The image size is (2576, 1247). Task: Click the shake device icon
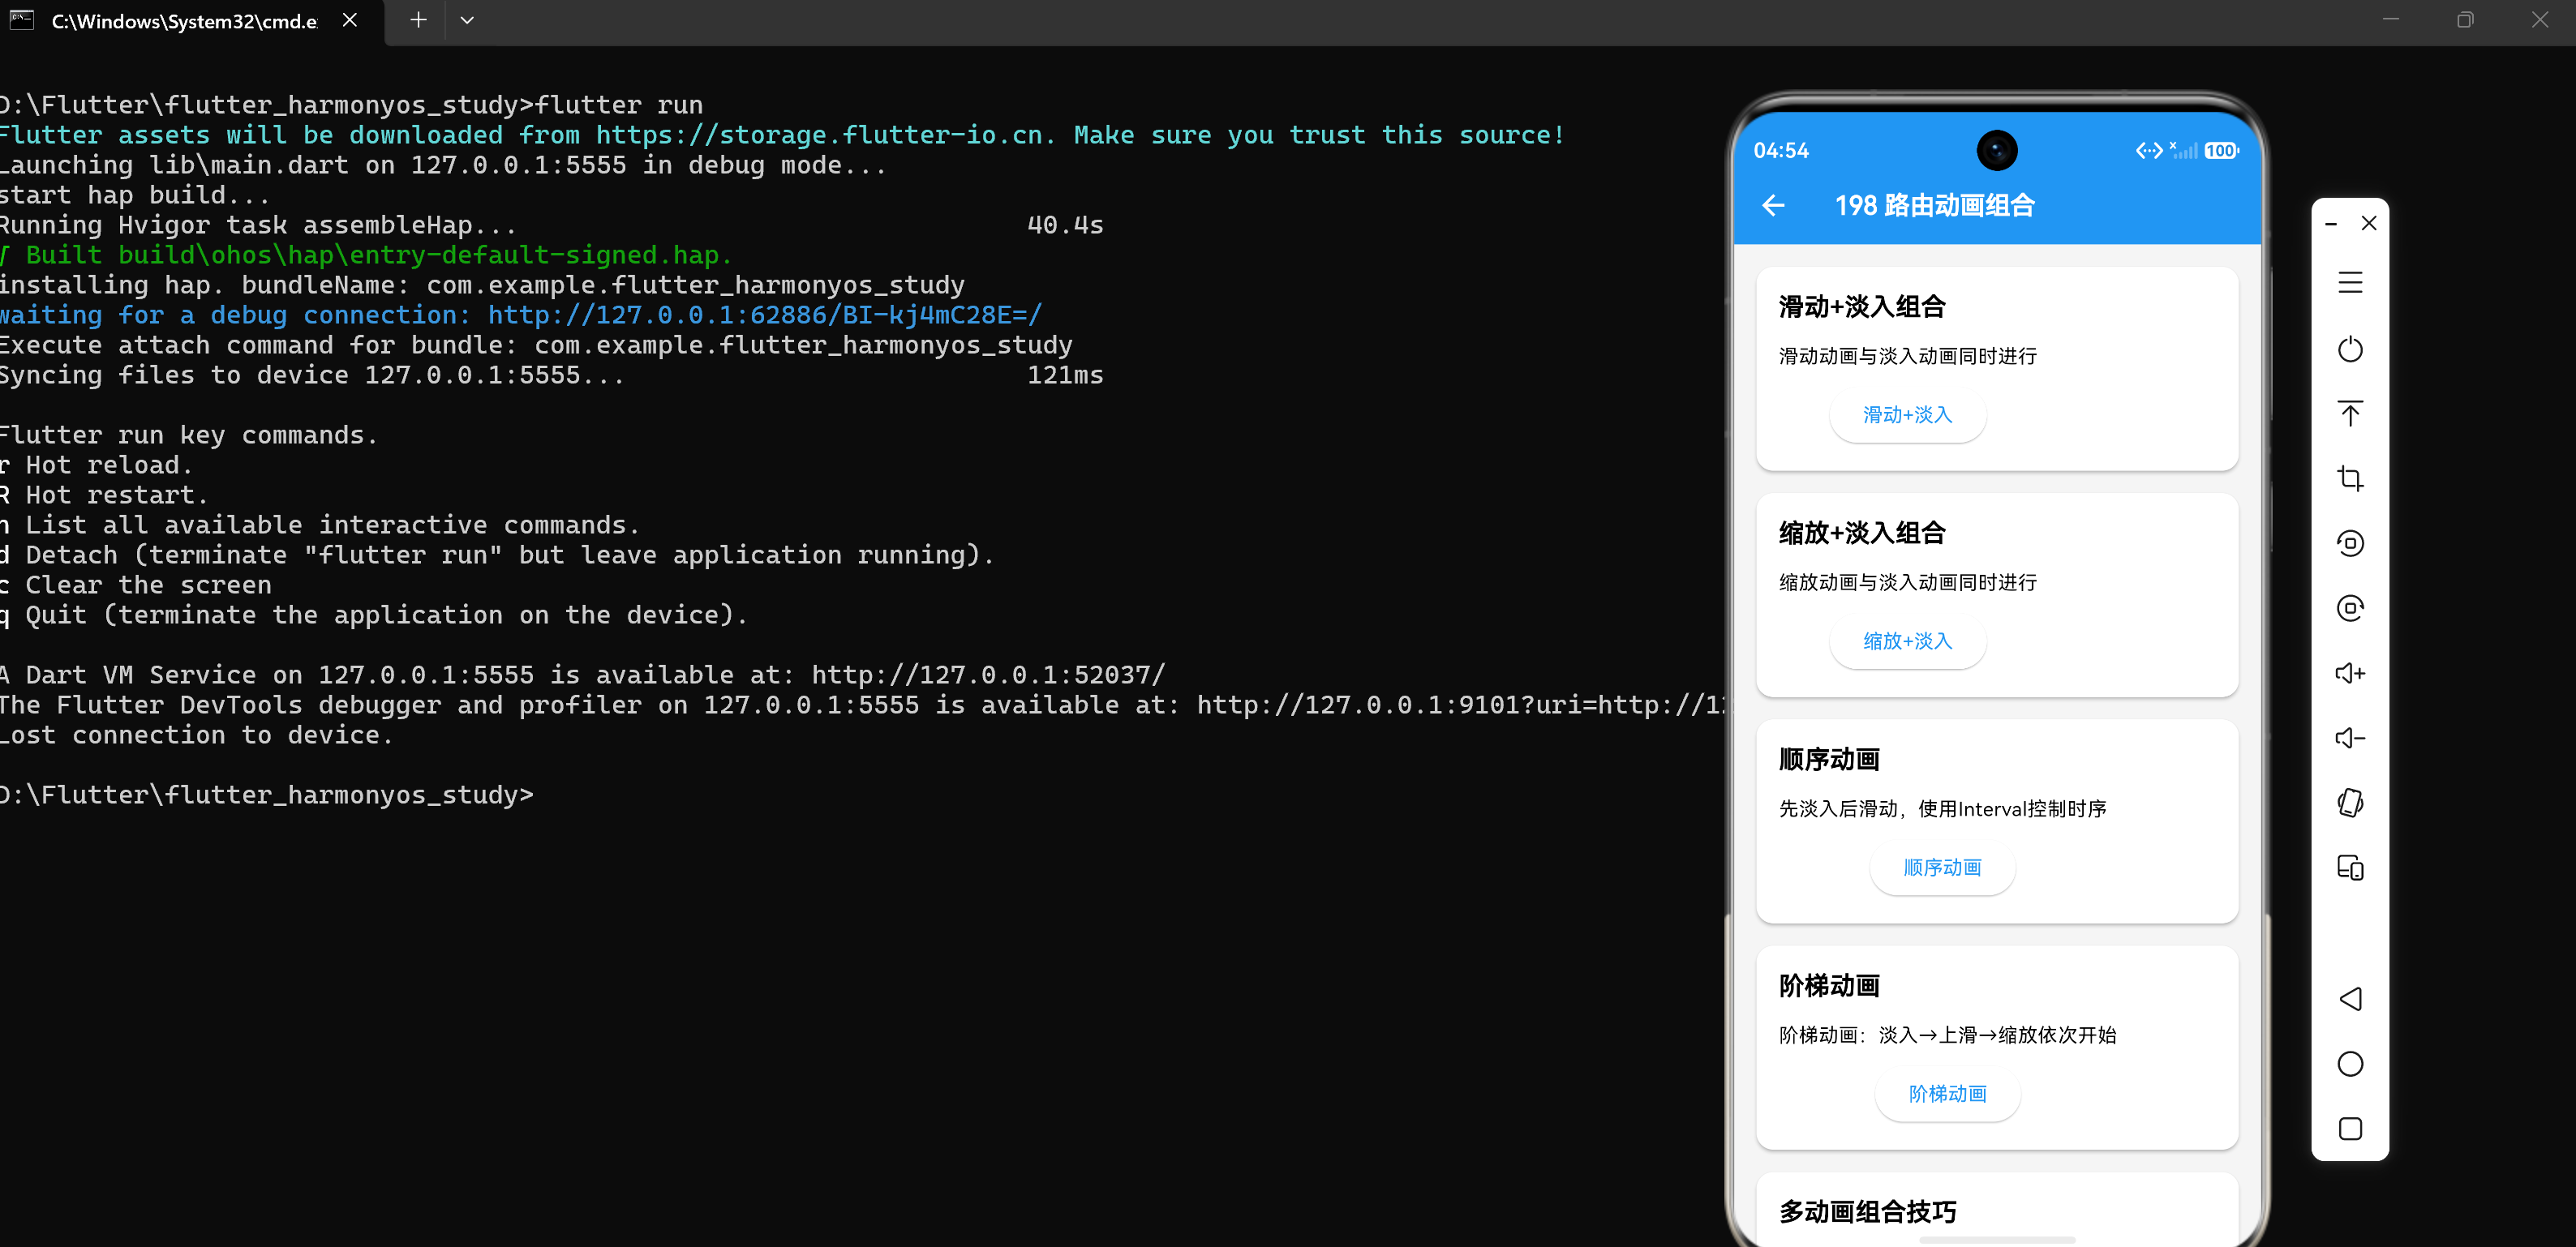(x=2350, y=803)
